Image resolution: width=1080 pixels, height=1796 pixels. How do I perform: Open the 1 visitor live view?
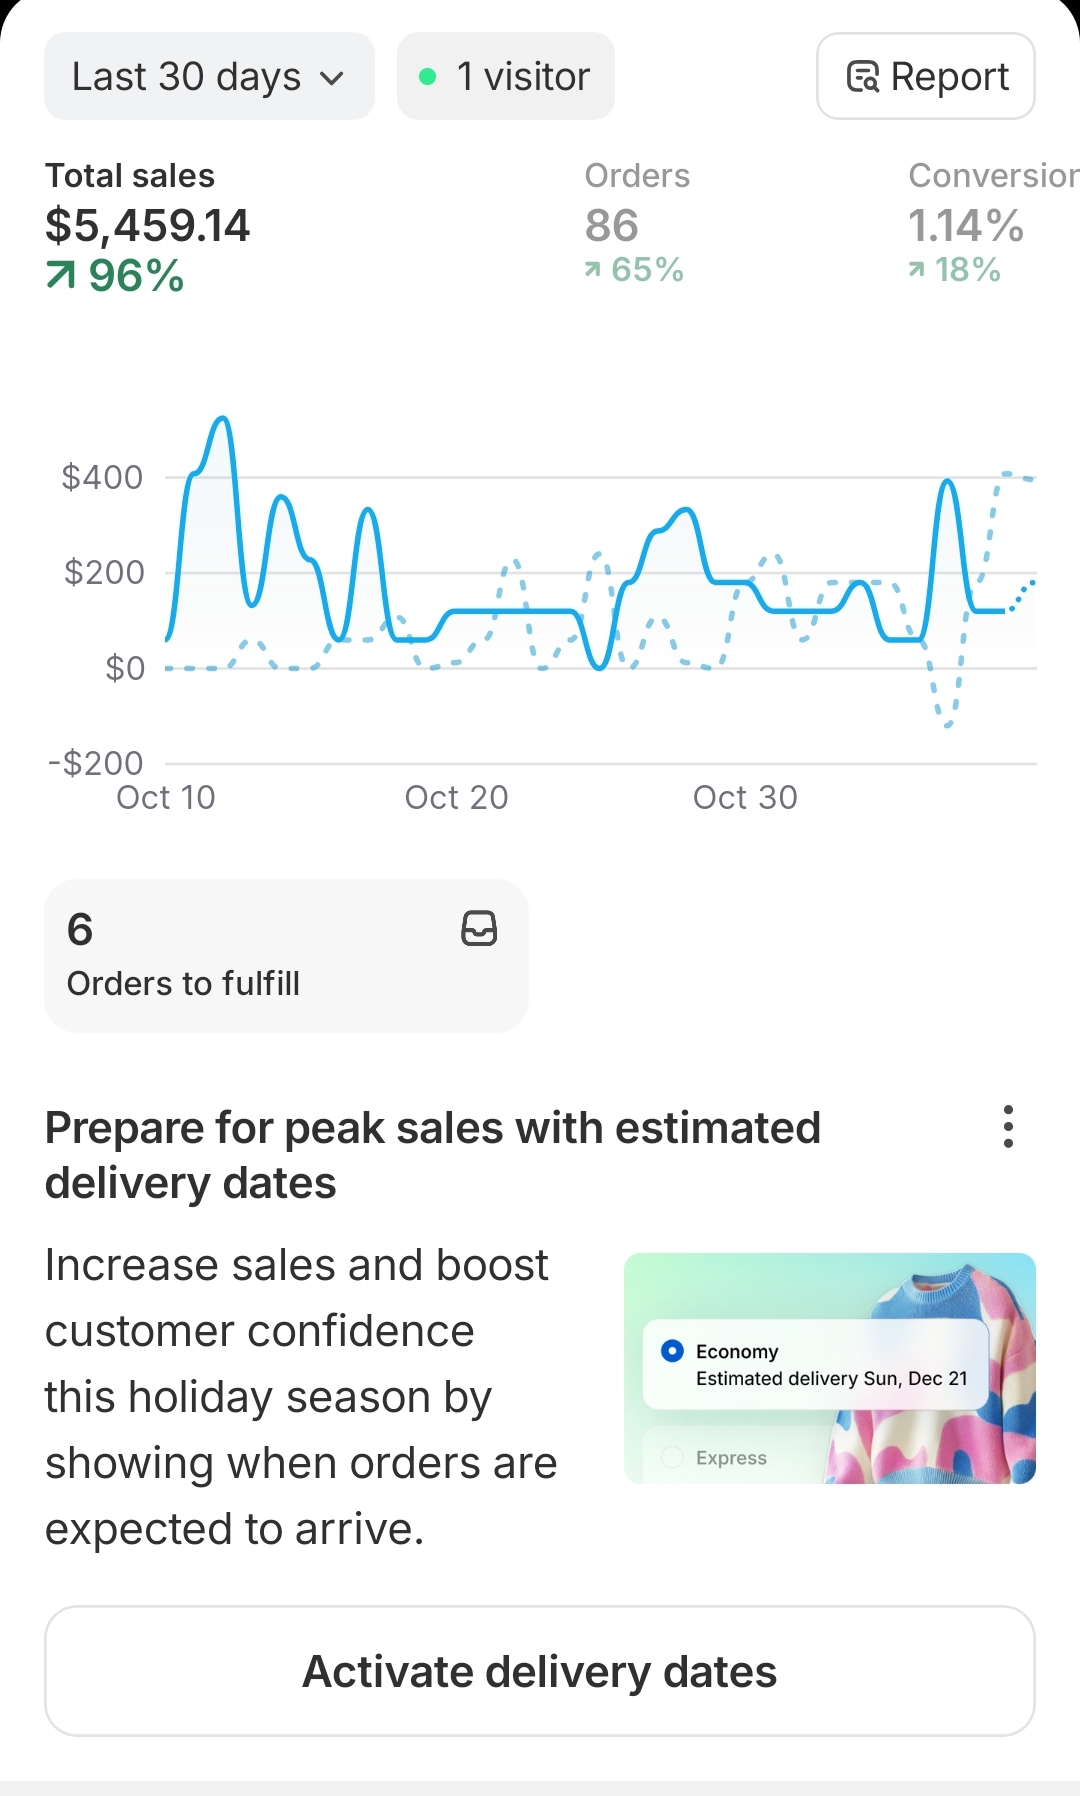[506, 77]
